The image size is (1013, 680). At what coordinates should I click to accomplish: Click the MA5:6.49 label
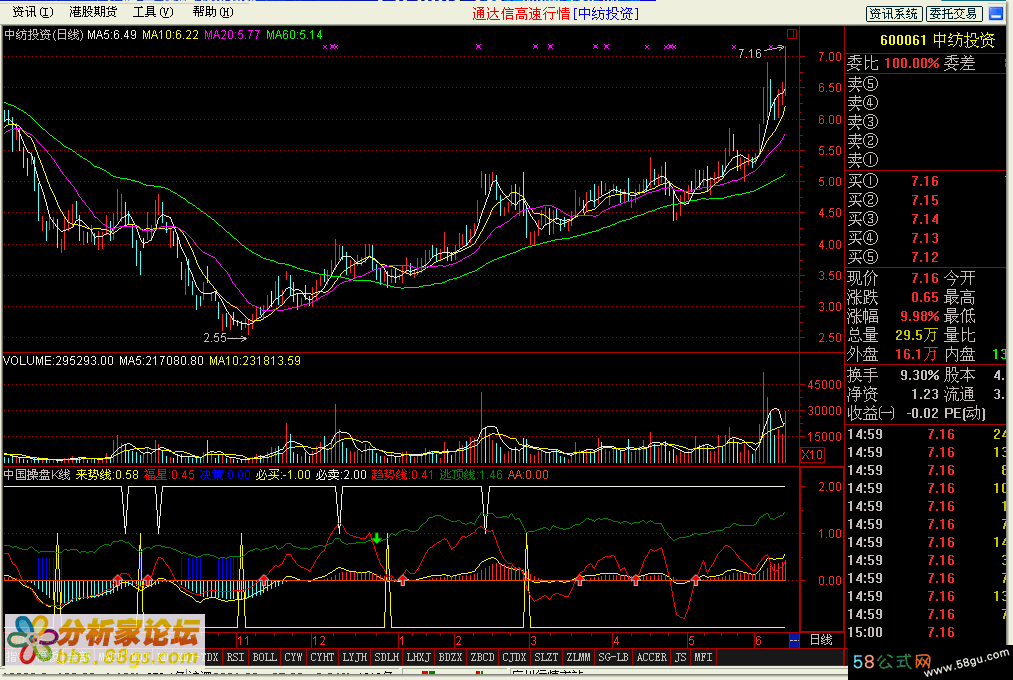(x=112, y=34)
